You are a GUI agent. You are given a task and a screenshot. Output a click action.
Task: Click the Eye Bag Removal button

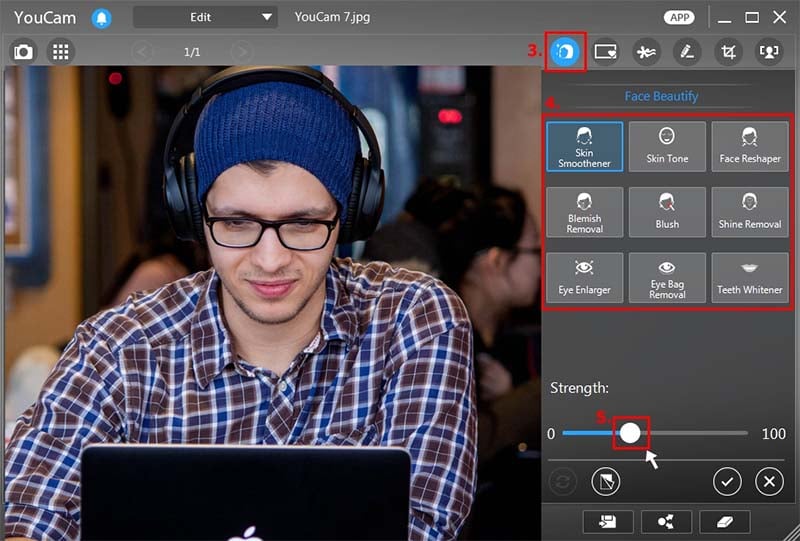[667, 277]
